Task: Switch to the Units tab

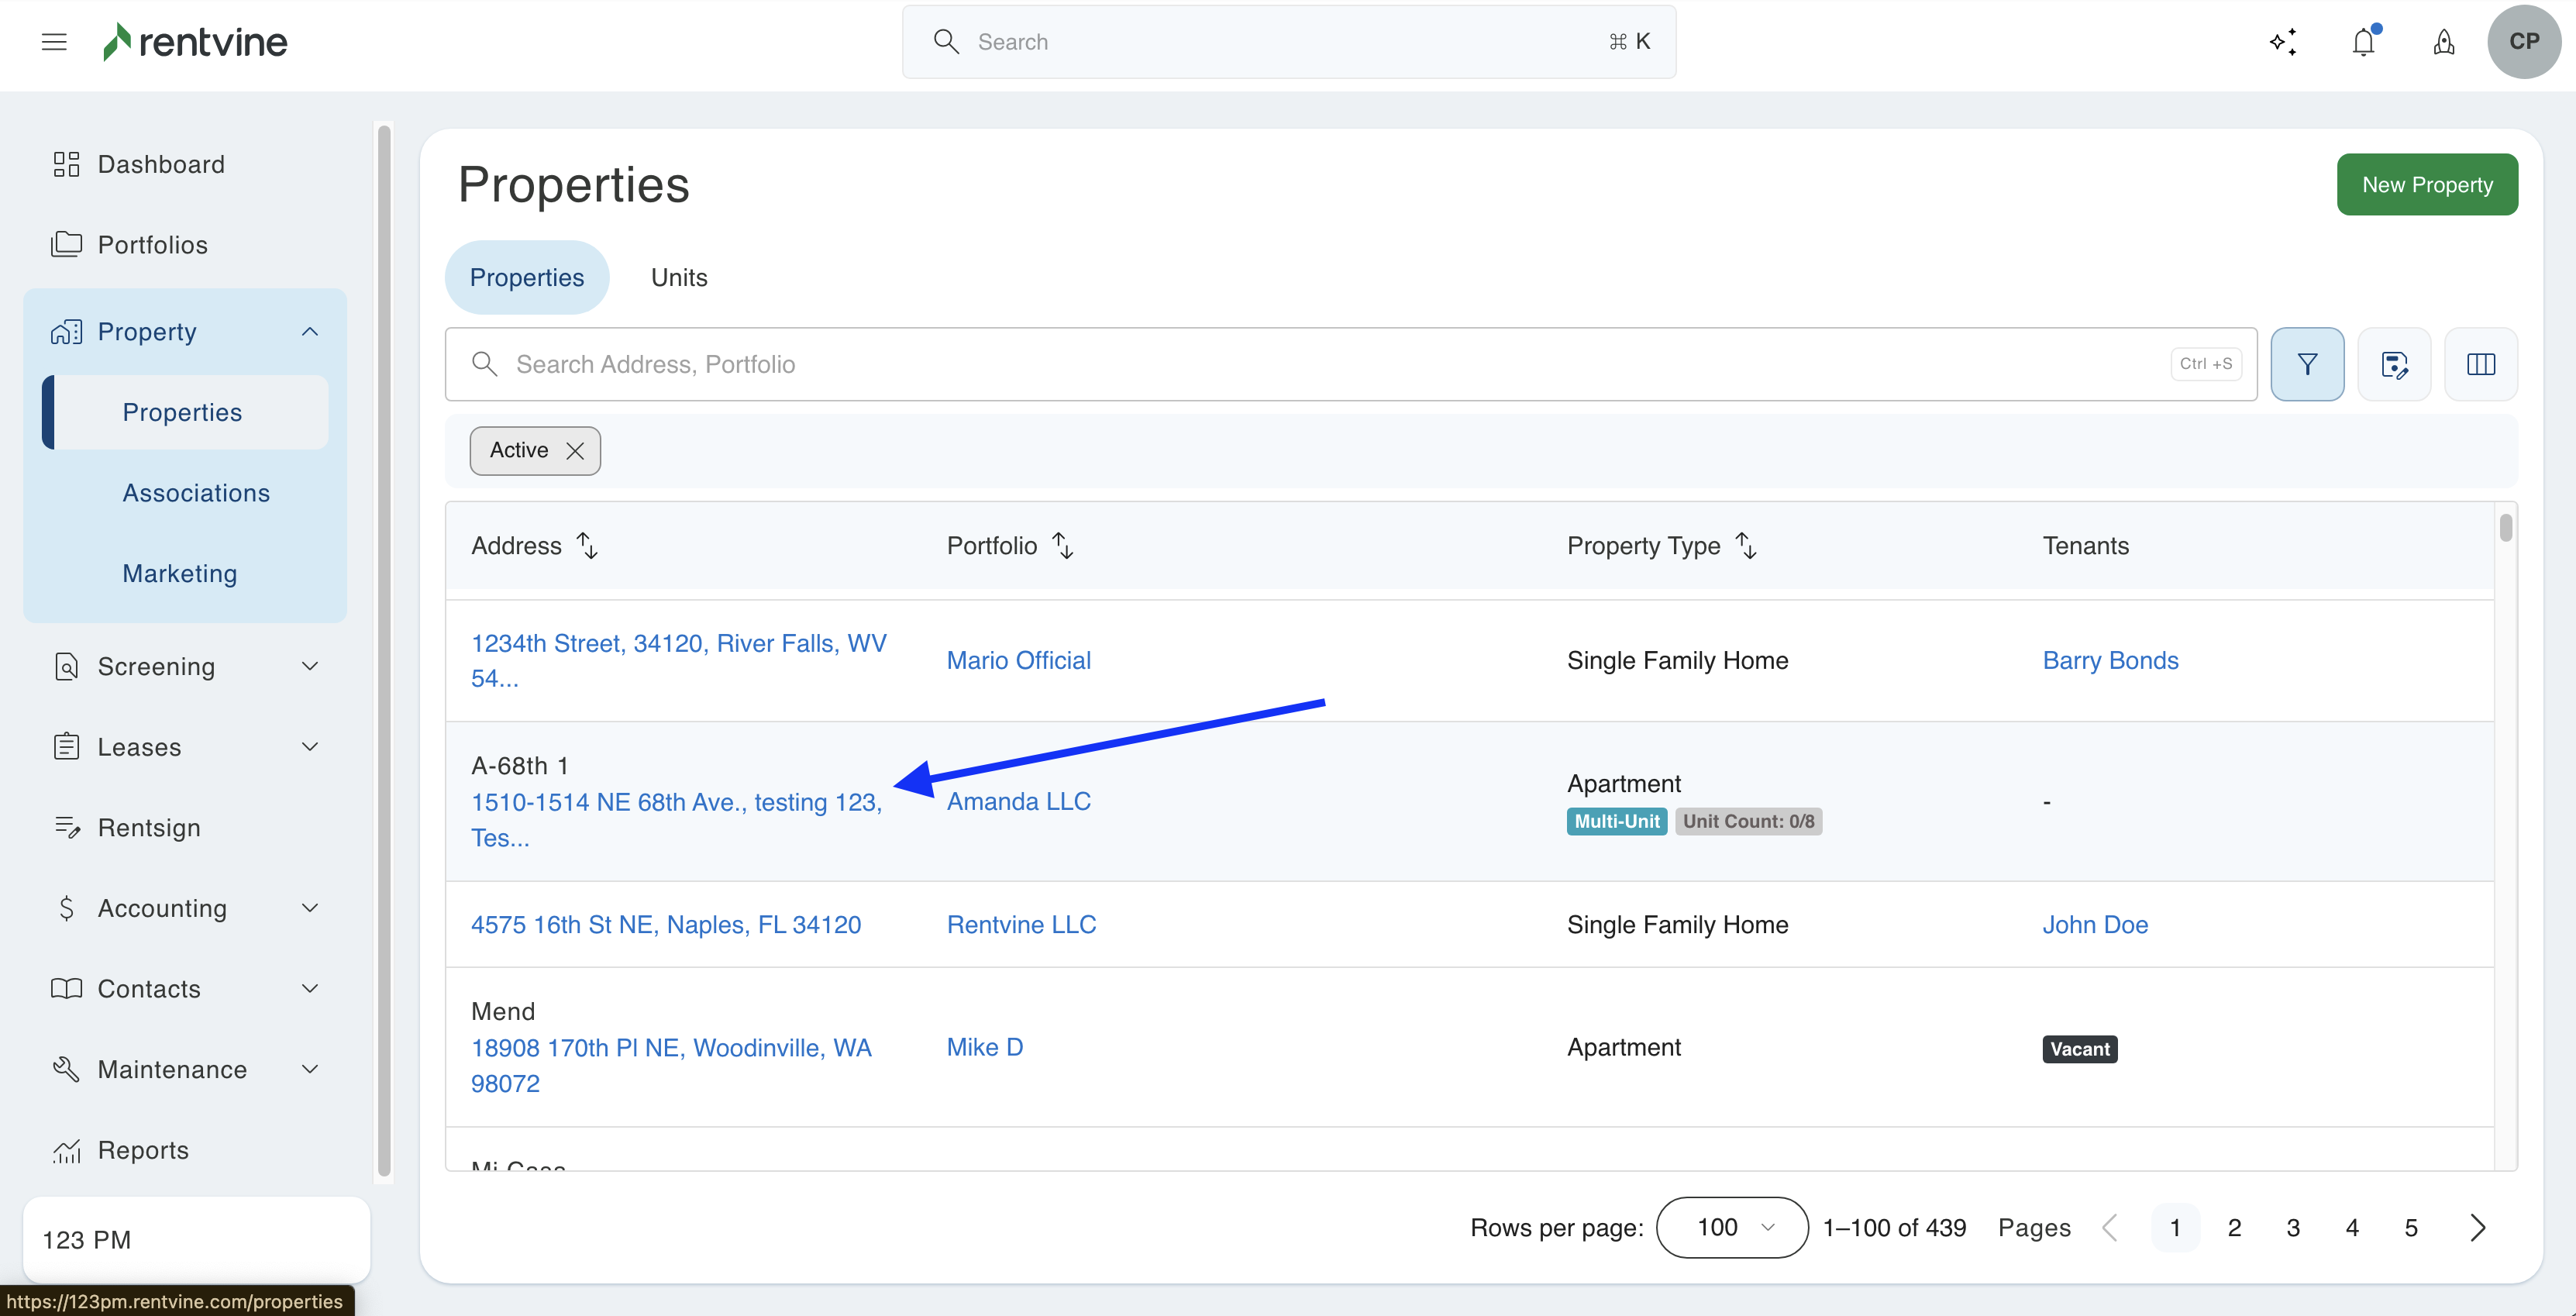Action: pos(679,278)
